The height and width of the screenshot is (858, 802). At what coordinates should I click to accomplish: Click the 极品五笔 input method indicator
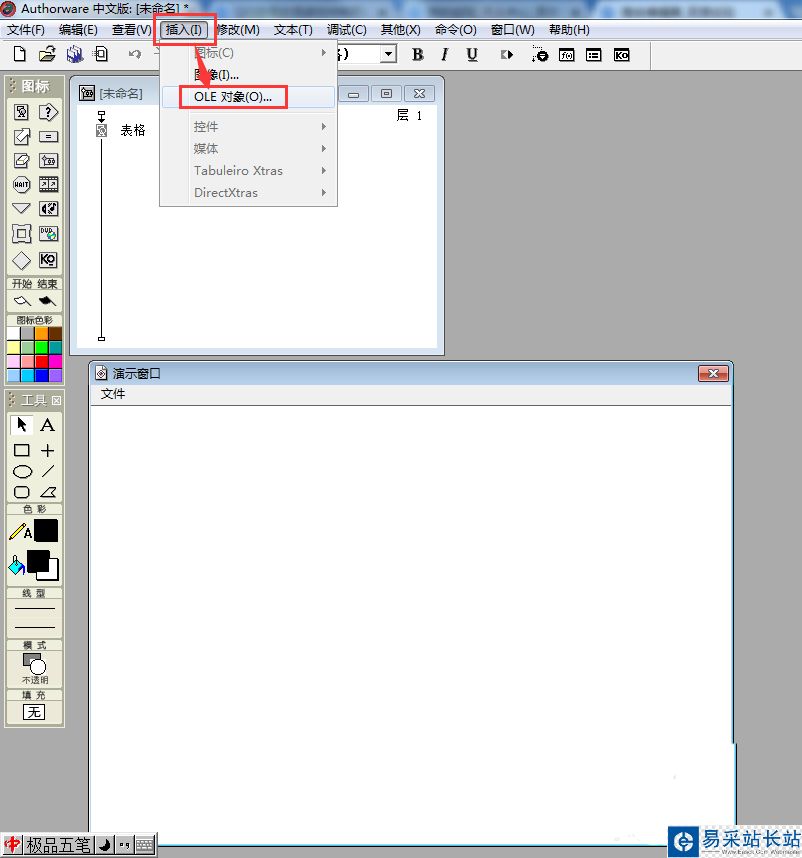[58, 845]
